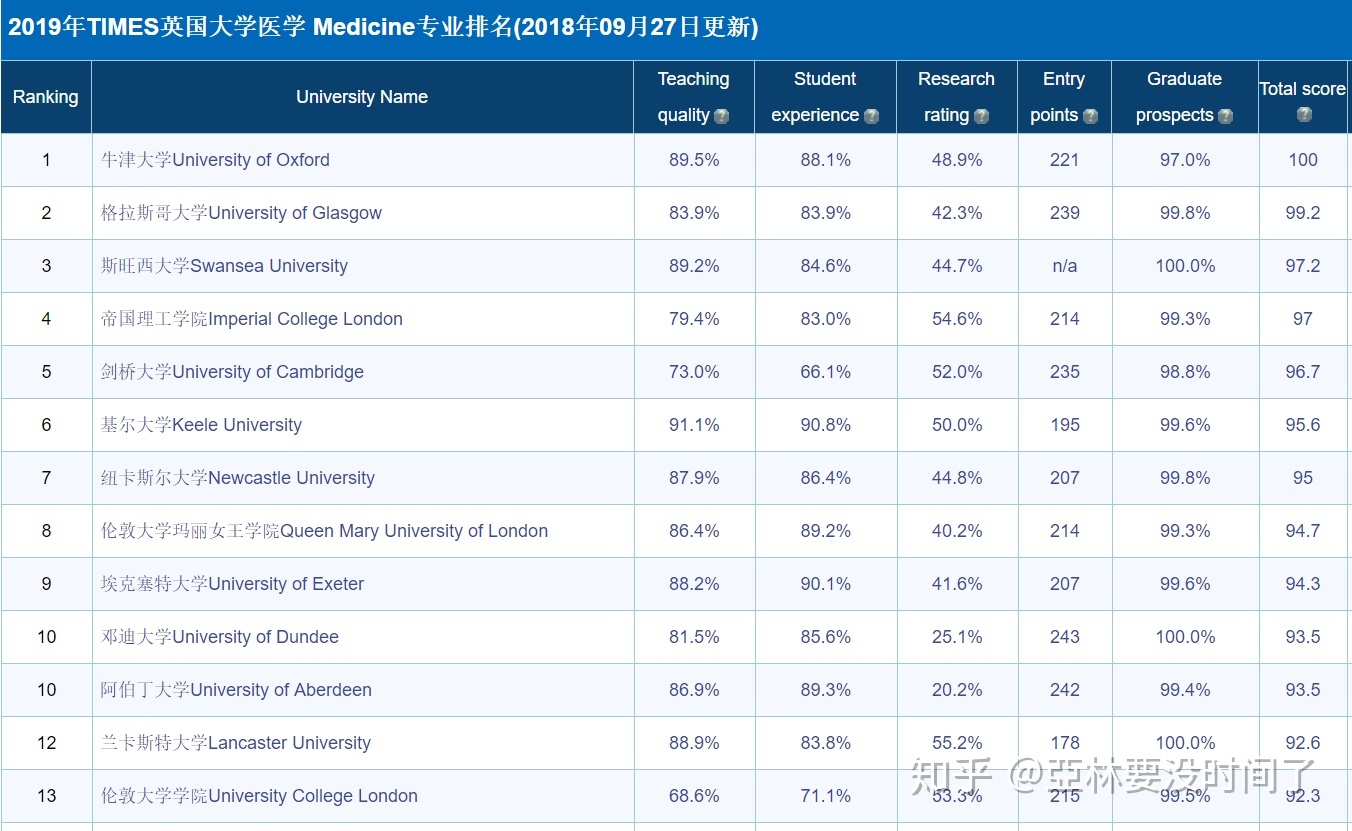The image size is (1352, 831).
Task: Select Cambridge's student experience 66.1%
Action: [826, 372]
